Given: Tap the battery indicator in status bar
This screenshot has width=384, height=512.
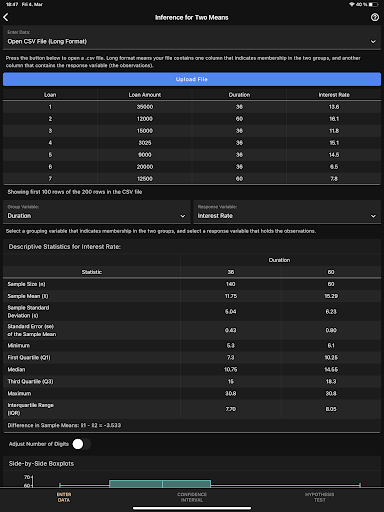Looking at the screenshot, I should click(x=373, y=4).
